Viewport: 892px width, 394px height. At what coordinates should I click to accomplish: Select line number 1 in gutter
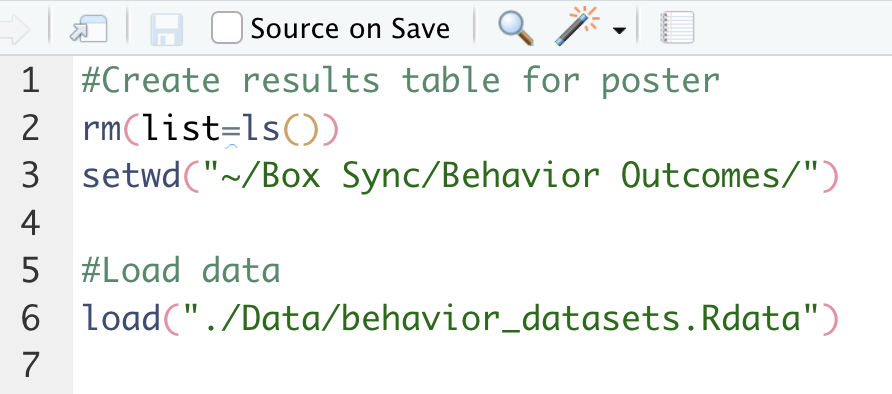point(30,81)
